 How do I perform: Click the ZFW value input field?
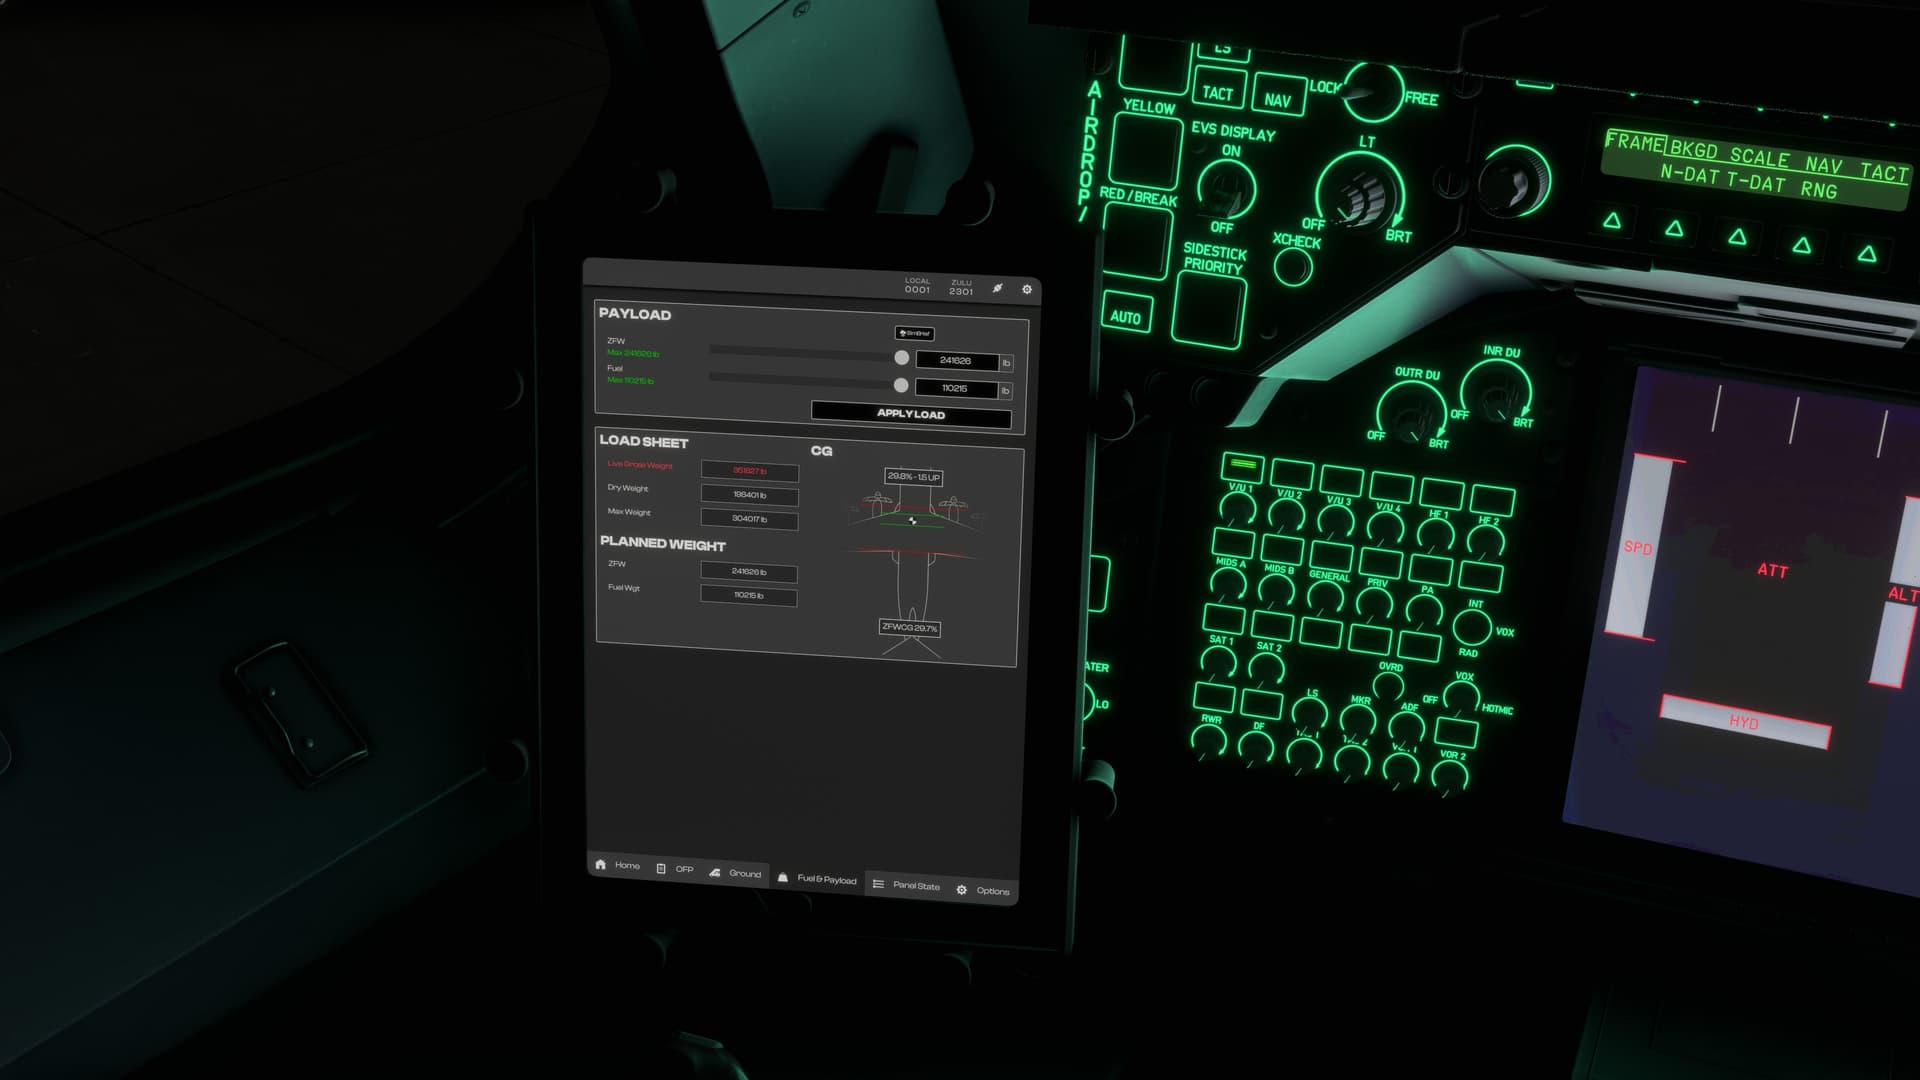click(956, 361)
